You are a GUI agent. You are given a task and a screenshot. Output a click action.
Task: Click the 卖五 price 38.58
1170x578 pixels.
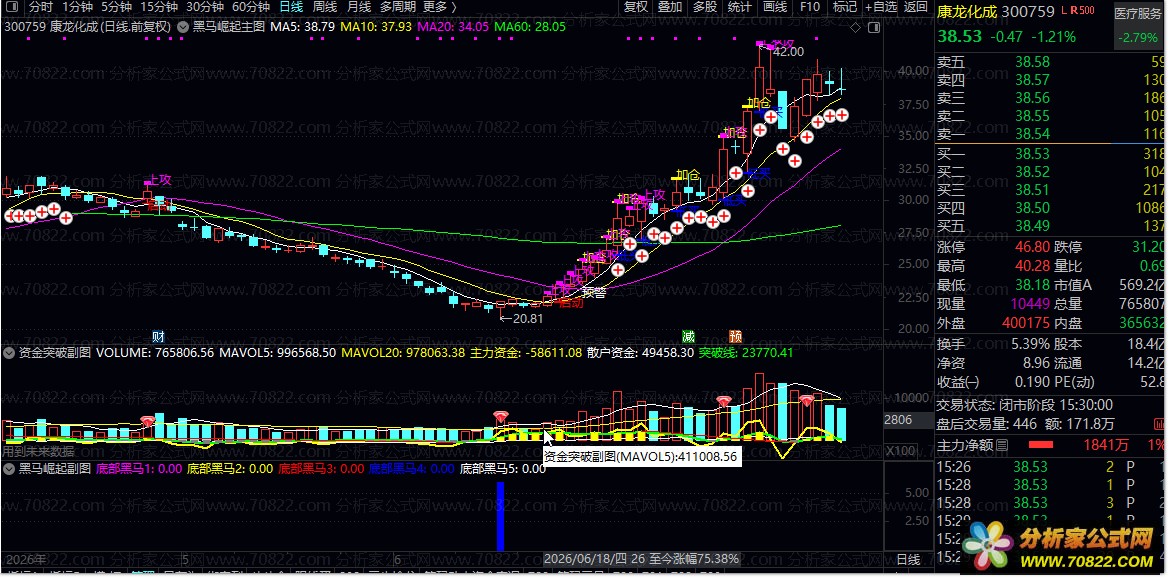coord(1032,62)
